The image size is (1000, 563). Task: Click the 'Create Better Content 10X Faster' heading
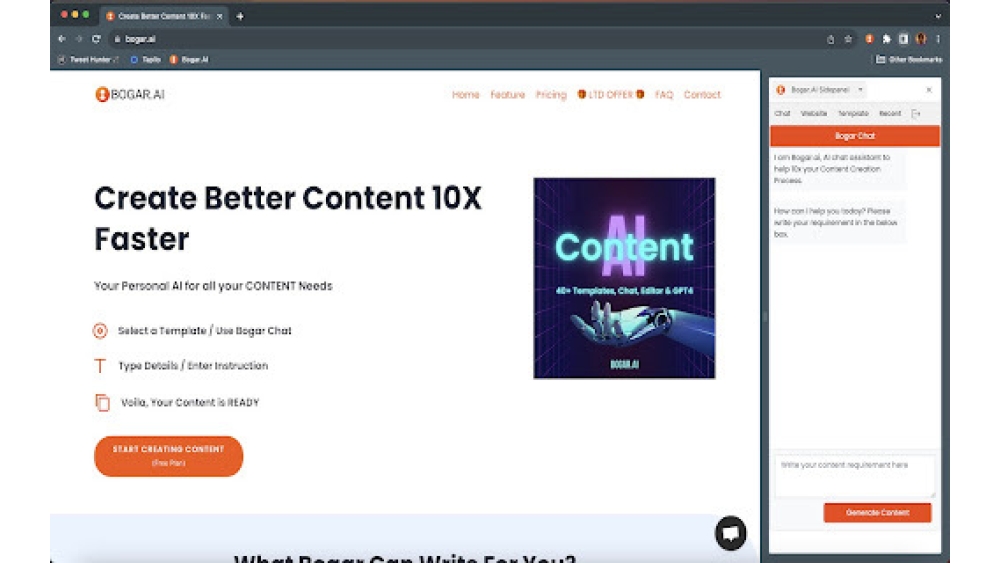click(x=288, y=218)
